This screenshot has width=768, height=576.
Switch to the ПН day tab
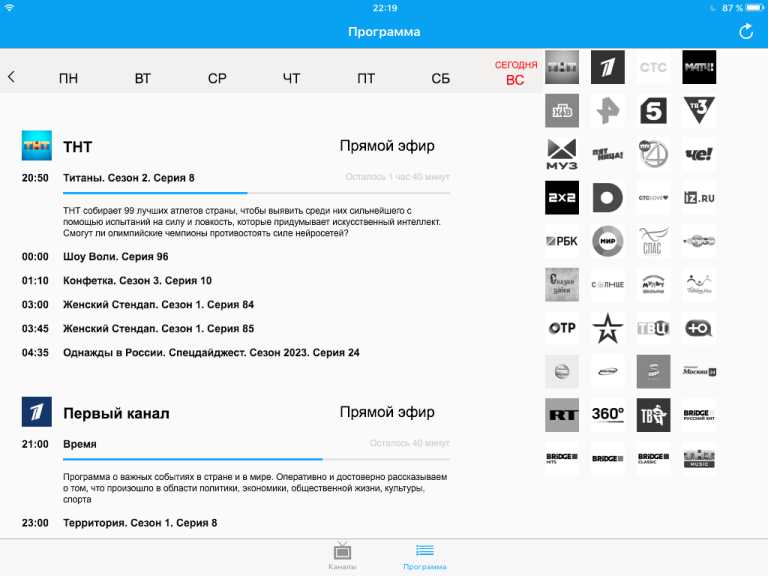pos(68,78)
